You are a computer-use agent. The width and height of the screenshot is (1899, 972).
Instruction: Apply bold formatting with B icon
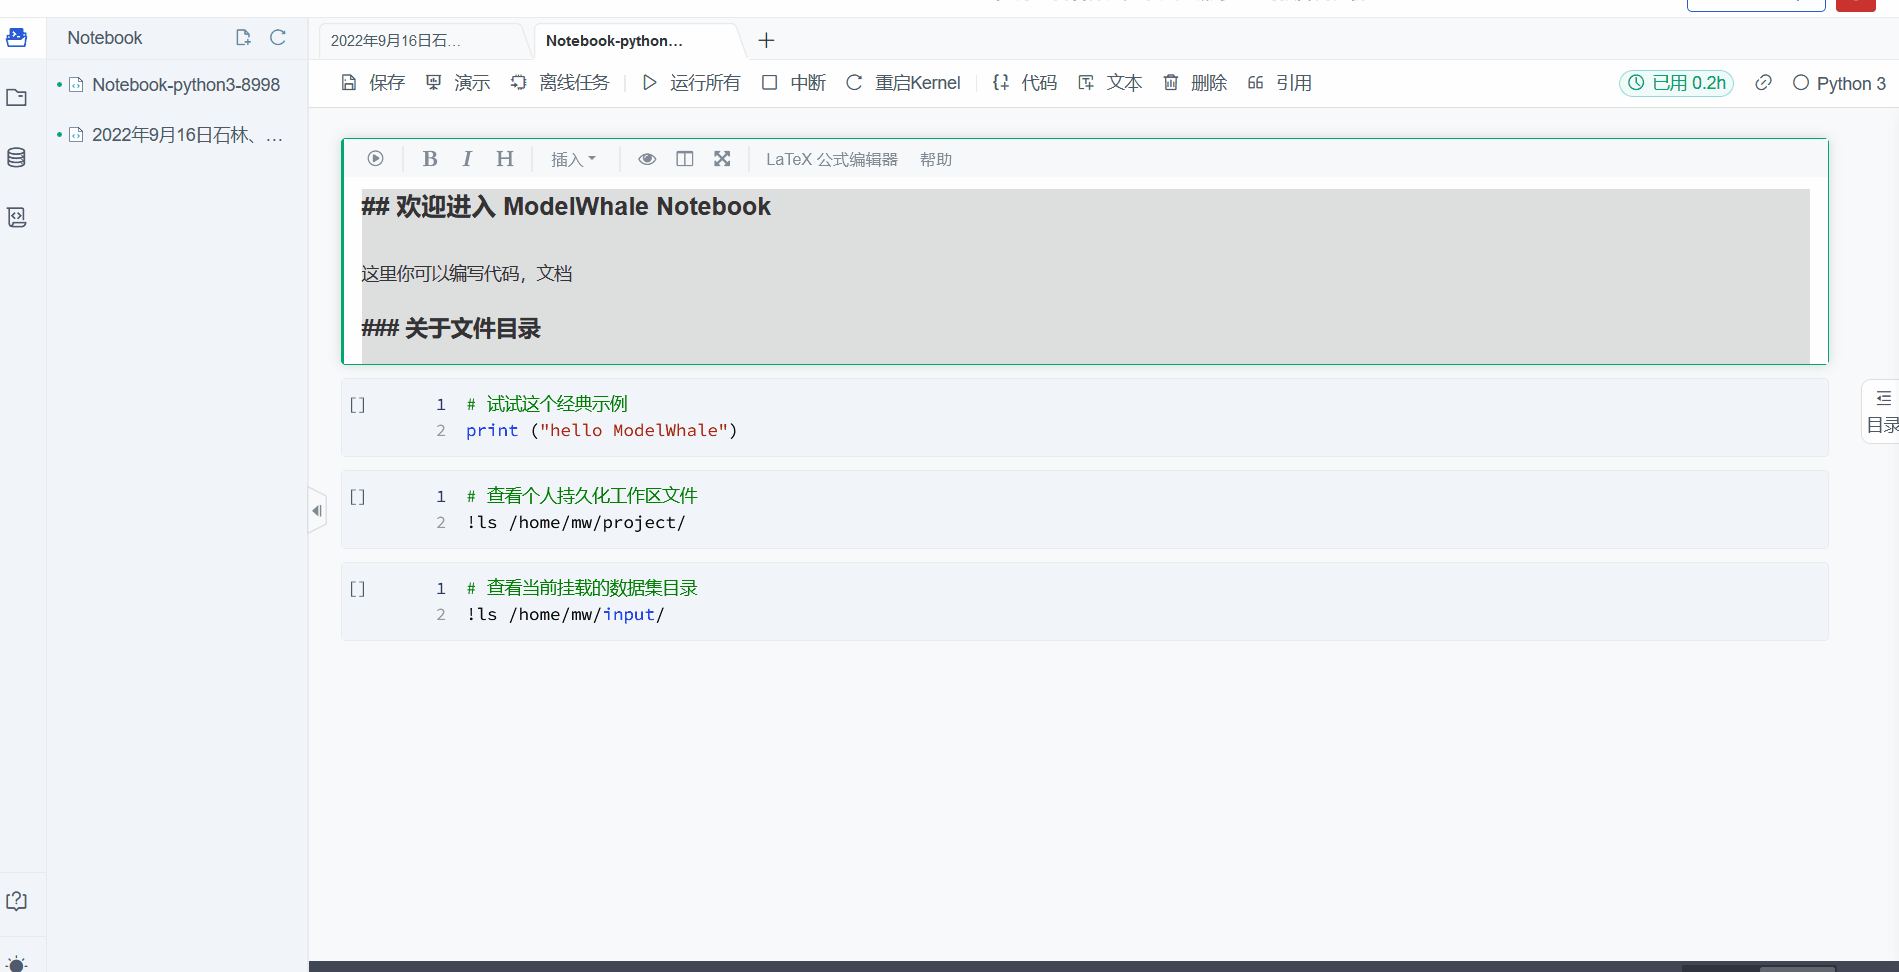tap(430, 159)
